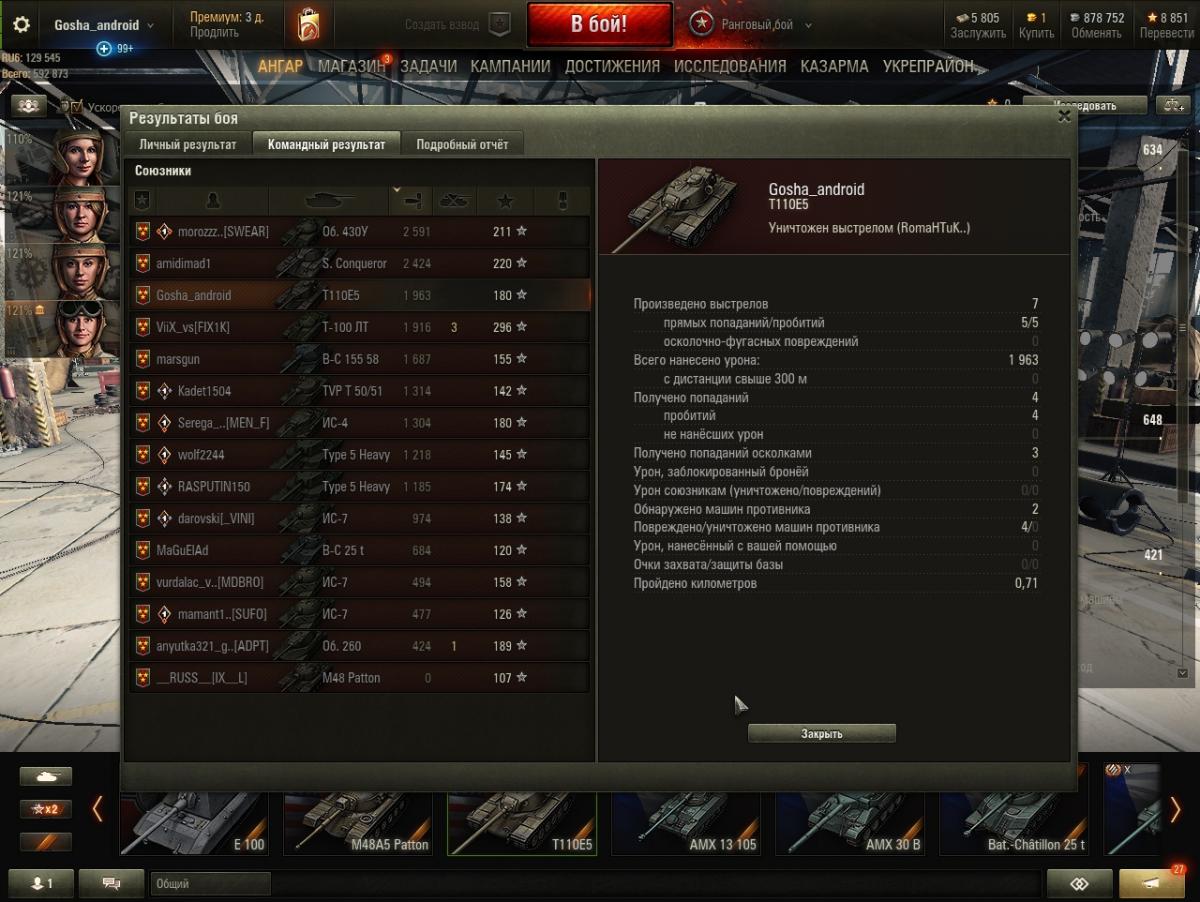Sort allies by player name icon

click(x=212, y=200)
